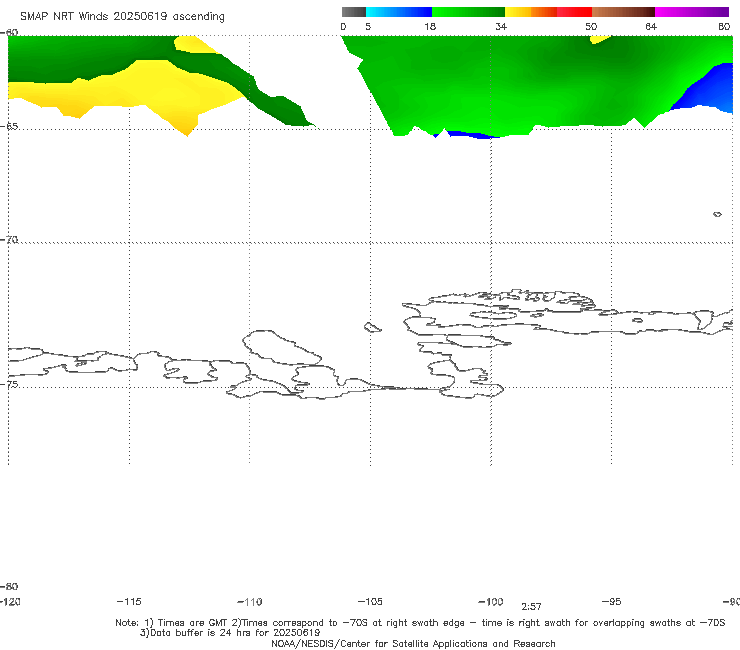Click the '-100' longitude axis label

pyautogui.click(x=491, y=602)
